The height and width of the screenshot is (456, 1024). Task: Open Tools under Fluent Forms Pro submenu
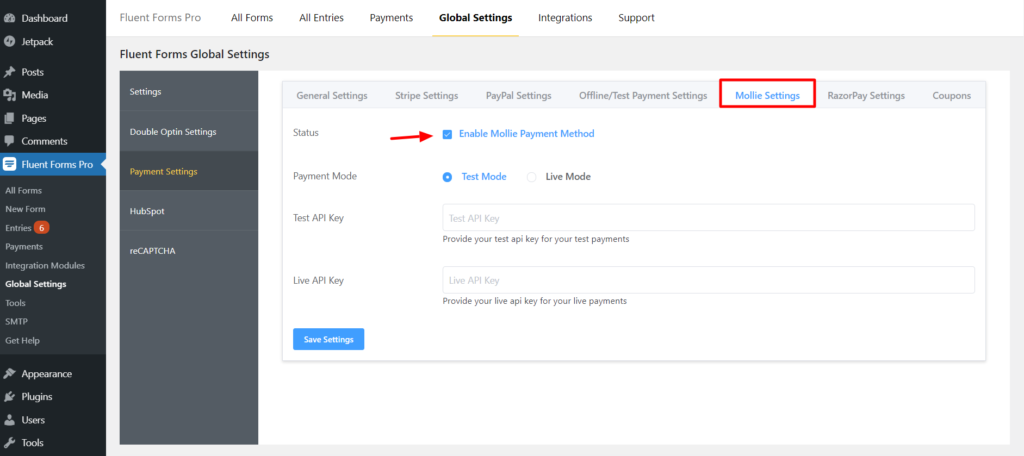click(x=15, y=303)
